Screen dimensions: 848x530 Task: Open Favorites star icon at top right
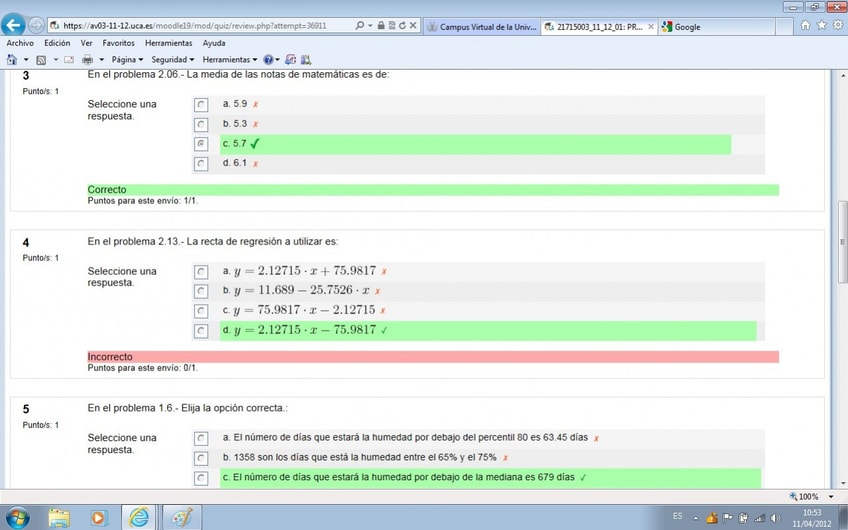822,25
